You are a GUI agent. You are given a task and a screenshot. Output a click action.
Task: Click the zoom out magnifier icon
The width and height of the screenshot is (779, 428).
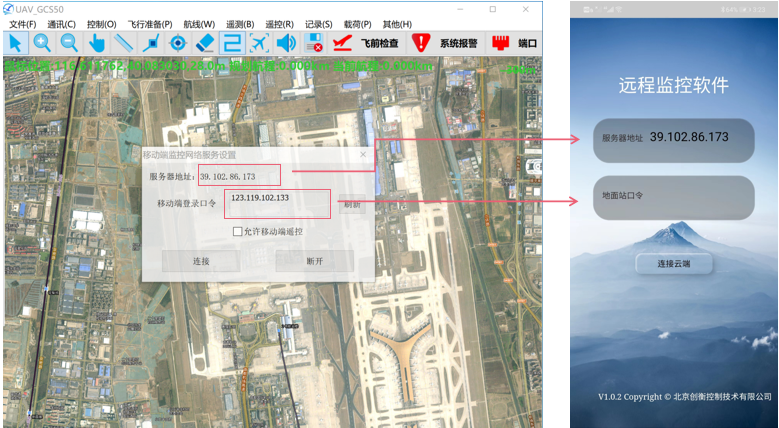pos(69,43)
